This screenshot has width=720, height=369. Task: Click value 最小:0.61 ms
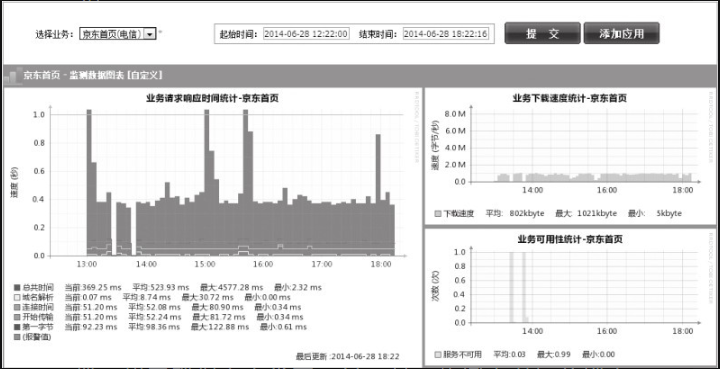tap(283, 327)
